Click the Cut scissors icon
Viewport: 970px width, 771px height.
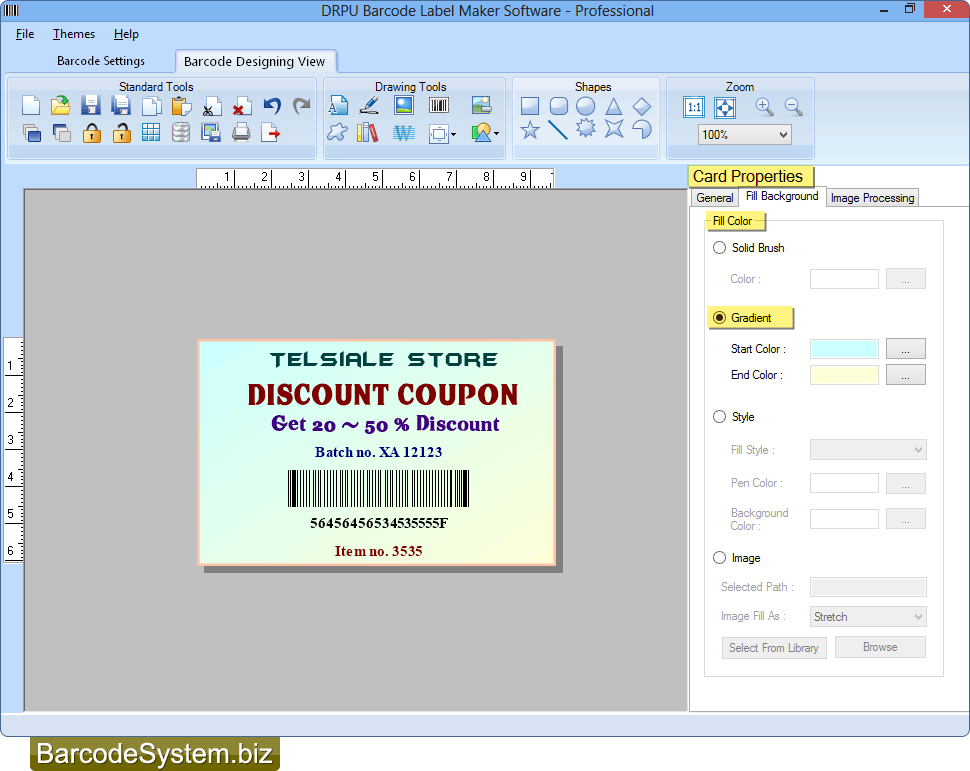pyautogui.click(x=211, y=106)
